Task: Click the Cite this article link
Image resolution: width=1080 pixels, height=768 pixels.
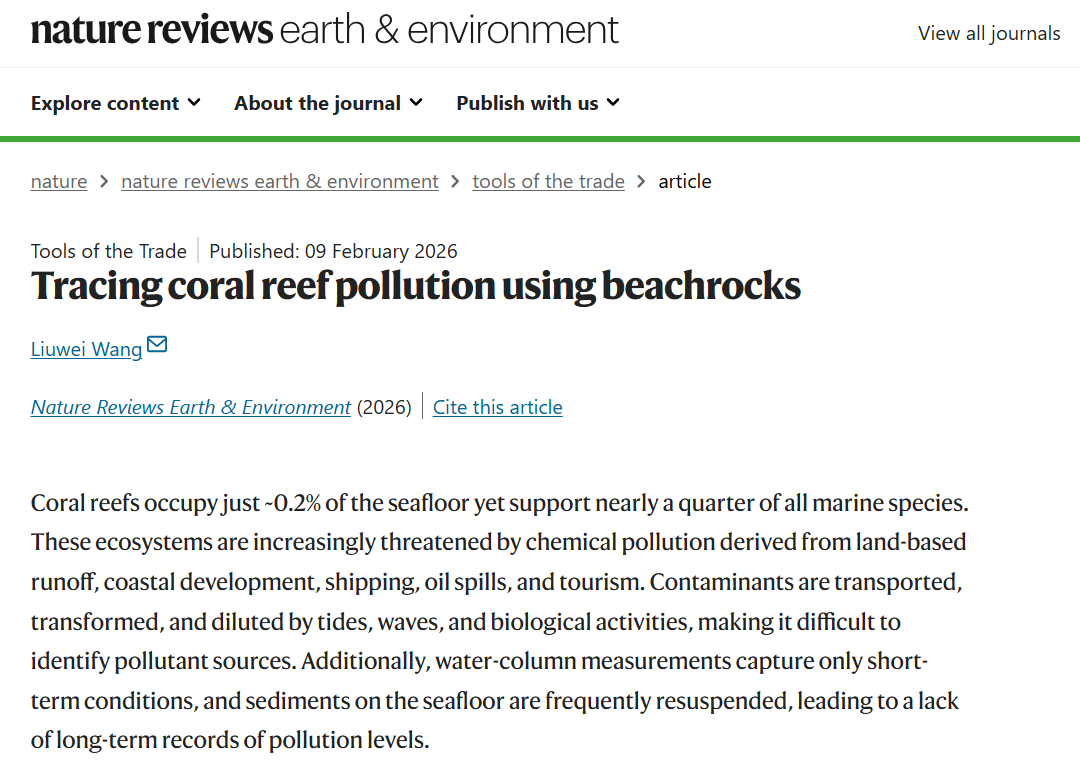Action: pos(497,407)
